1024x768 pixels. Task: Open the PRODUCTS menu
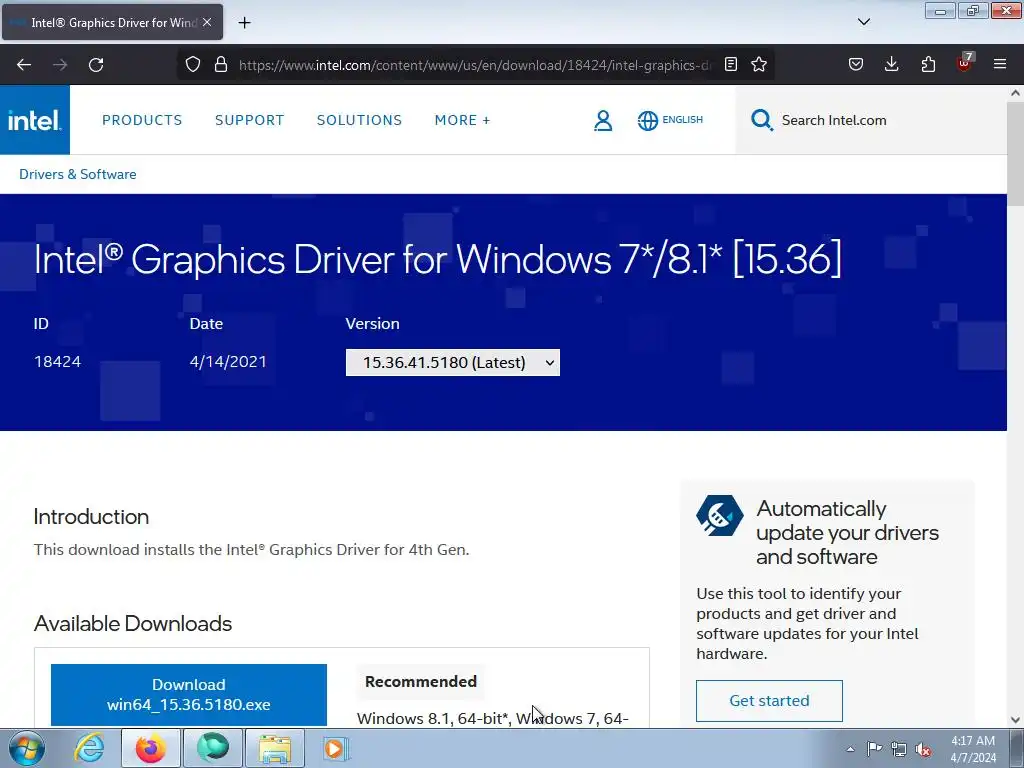tap(142, 120)
